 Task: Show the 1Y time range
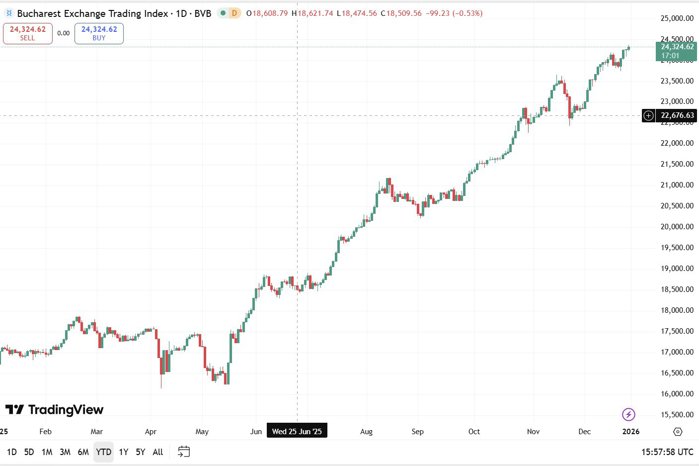(123, 452)
